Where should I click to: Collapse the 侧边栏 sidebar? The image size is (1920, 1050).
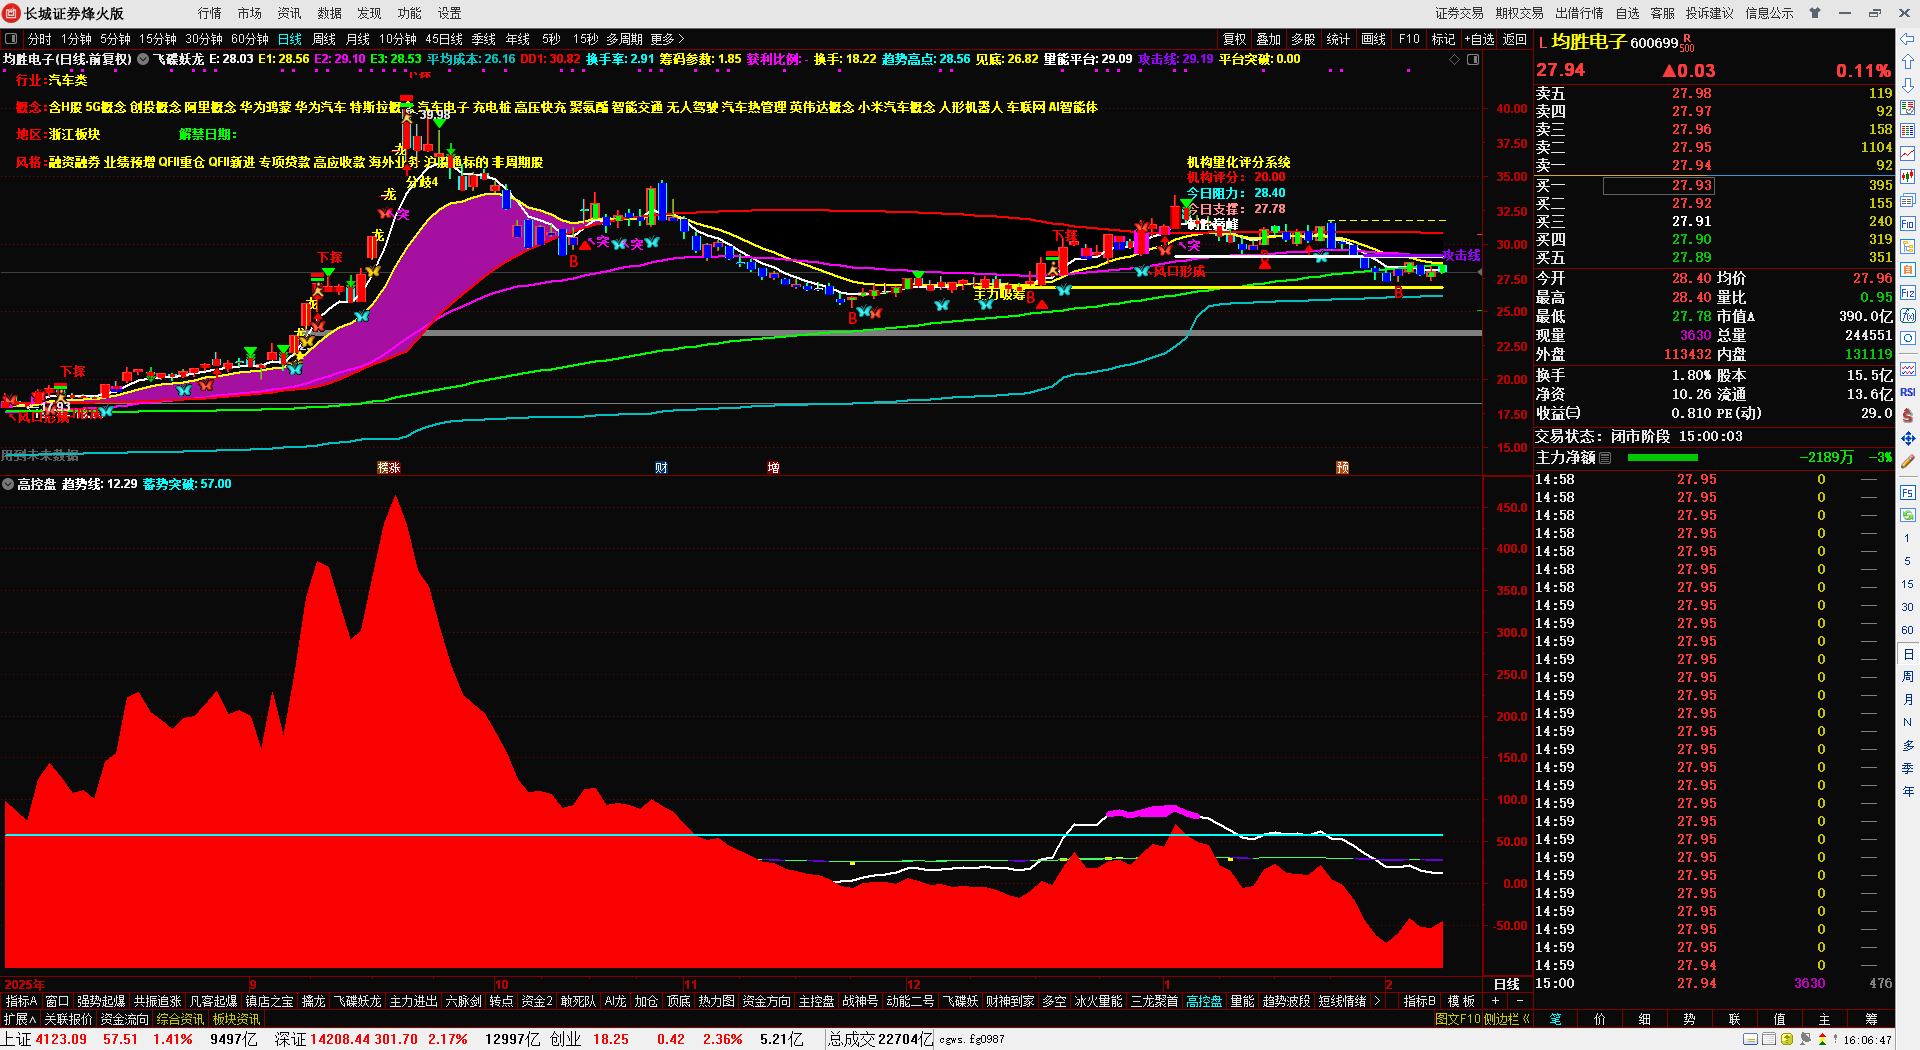click(1507, 1019)
